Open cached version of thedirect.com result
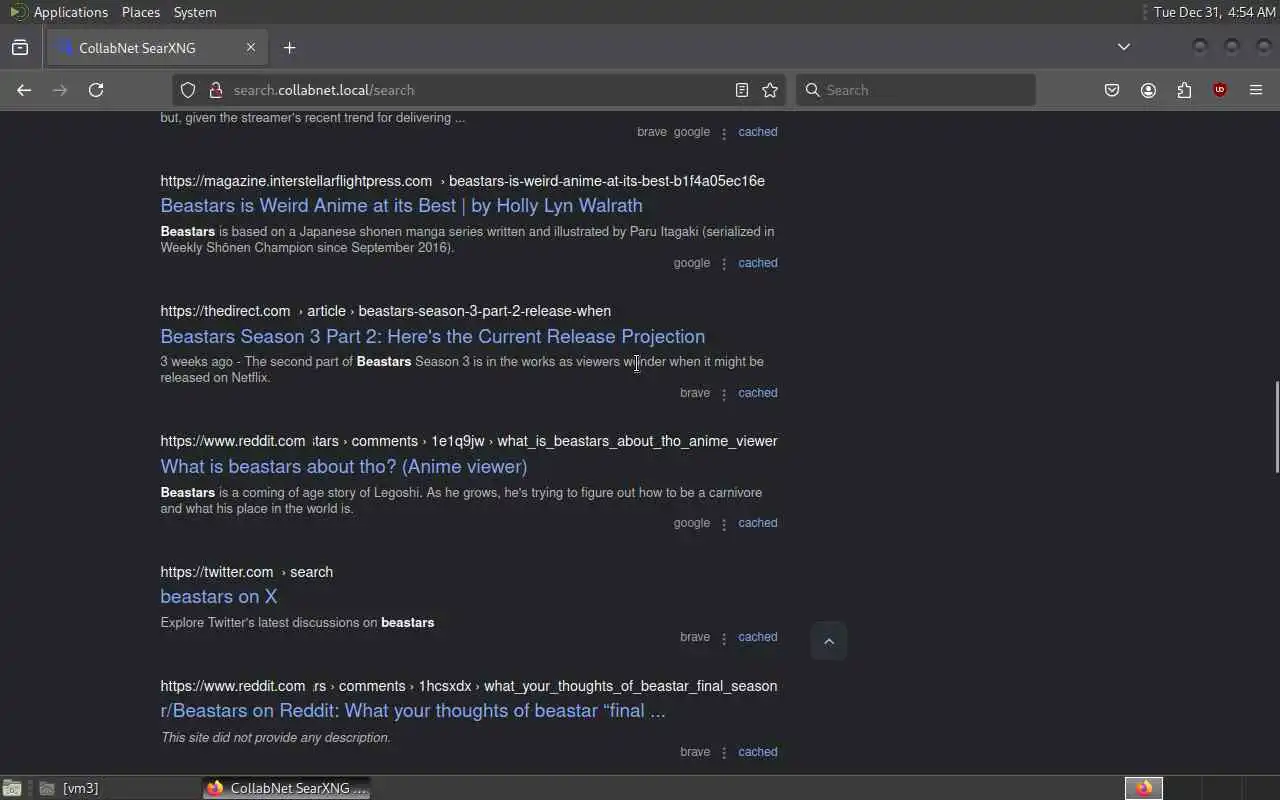1280x800 pixels. tap(757, 393)
